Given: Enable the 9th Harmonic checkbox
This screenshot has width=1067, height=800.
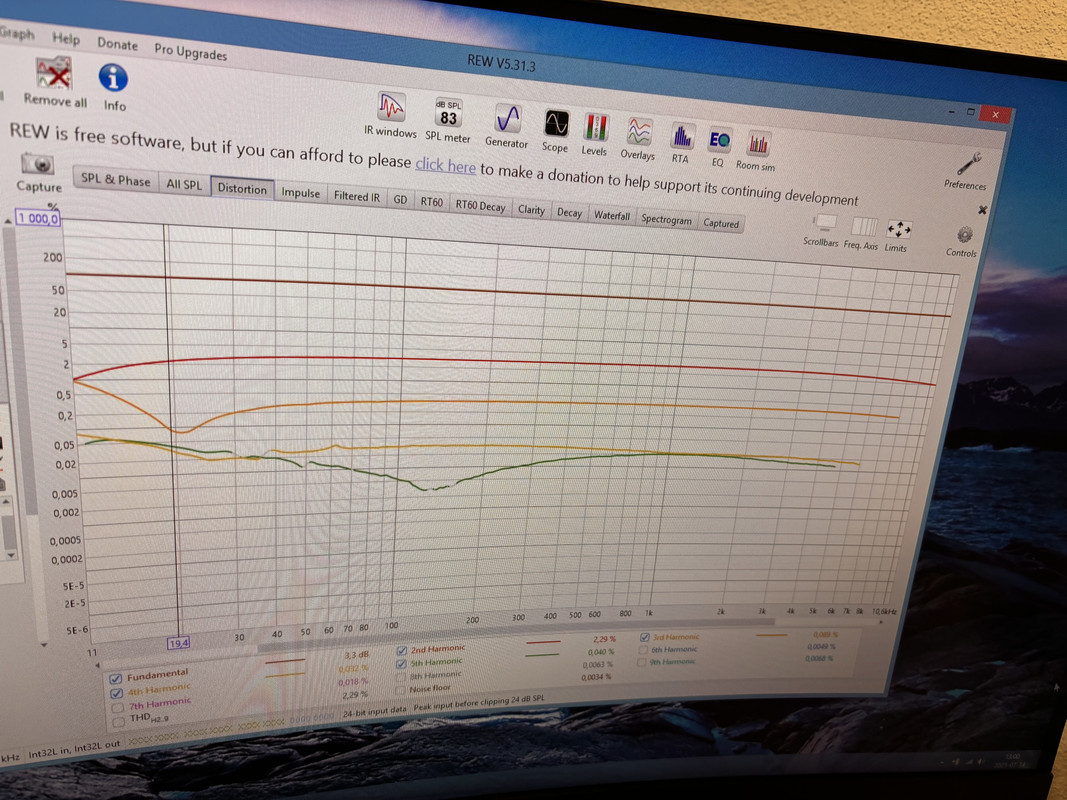Looking at the screenshot, I should point(642,662).
